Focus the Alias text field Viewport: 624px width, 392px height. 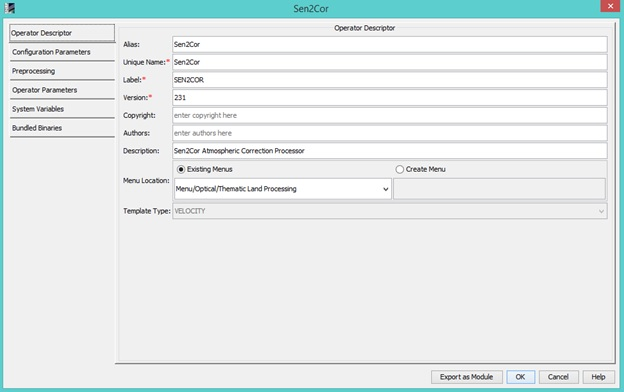(390, 44)
